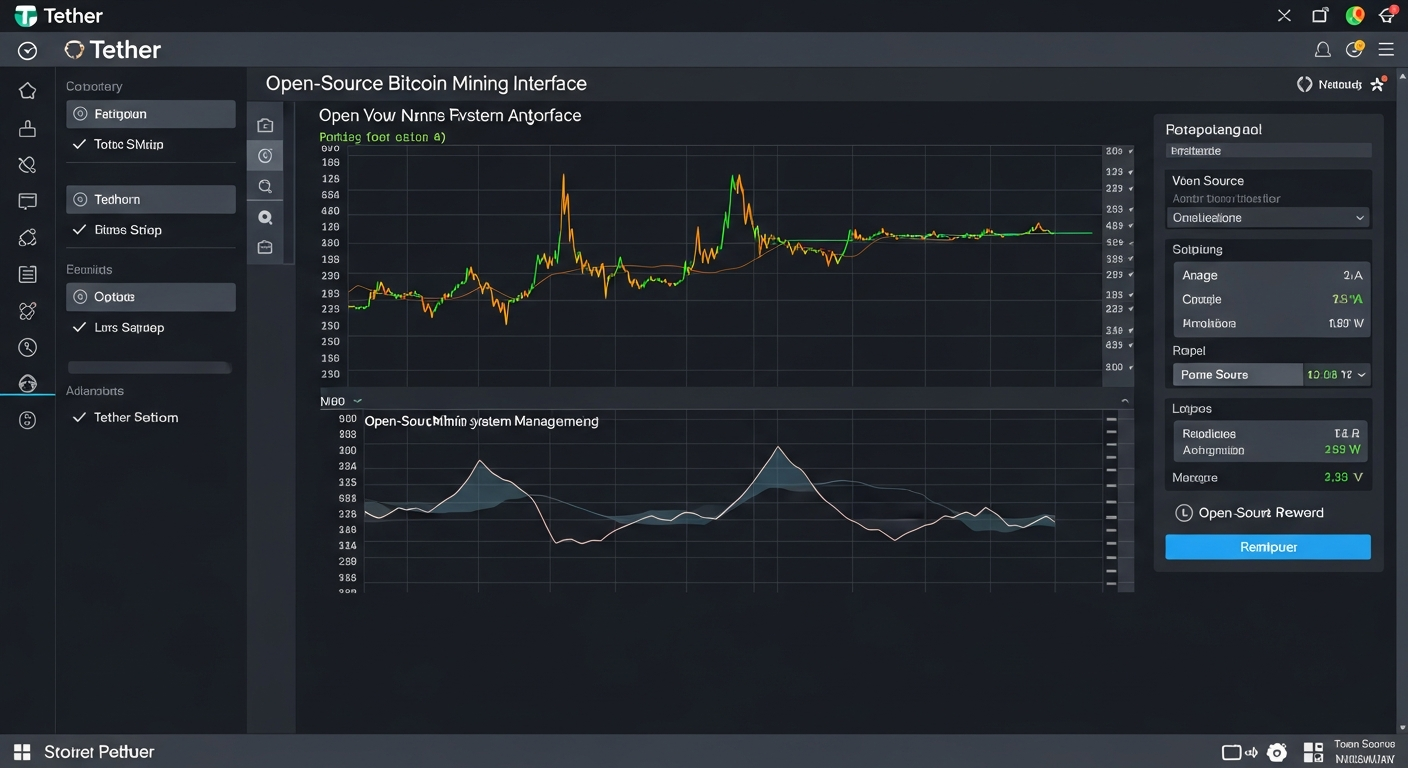Click the Windows Start icon in taskbar
This screenshot has width=1408, height=768.
[x=21, y=752]
